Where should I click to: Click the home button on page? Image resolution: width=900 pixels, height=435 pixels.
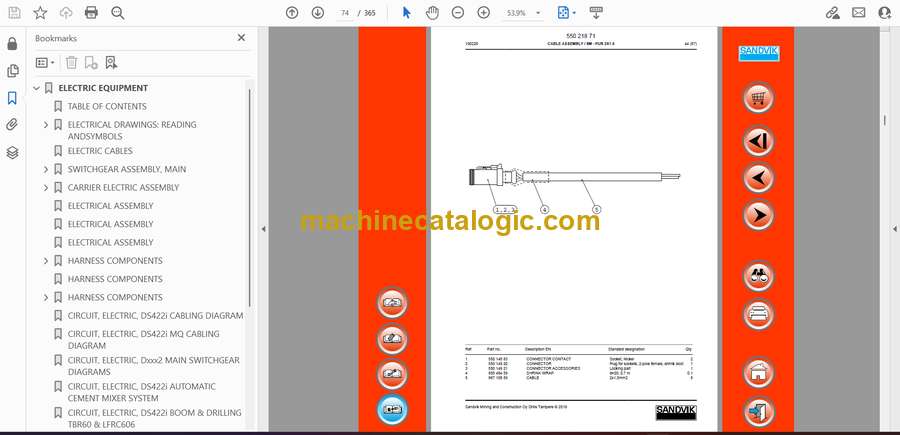tap(758, 373)
